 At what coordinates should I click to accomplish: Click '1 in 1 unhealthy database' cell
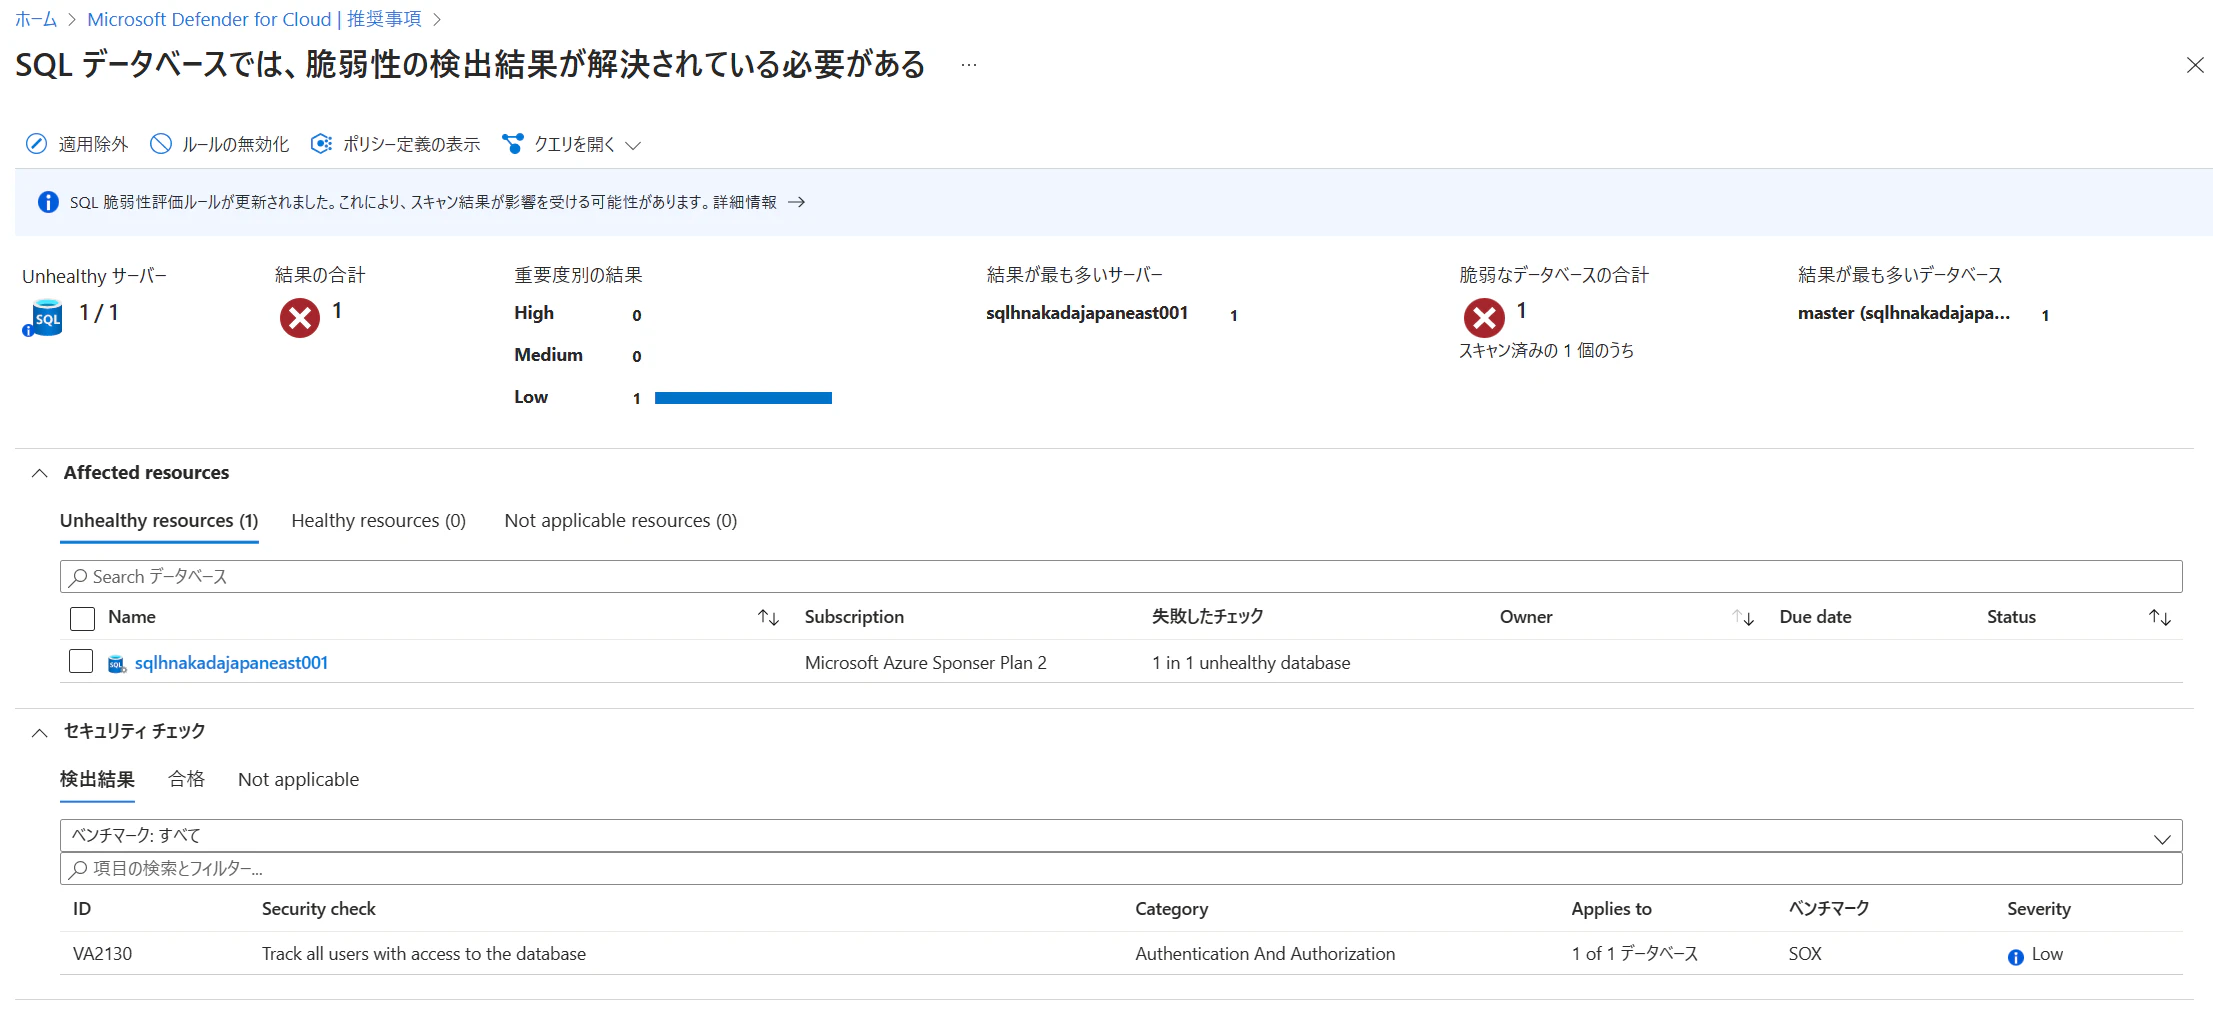1251,663
